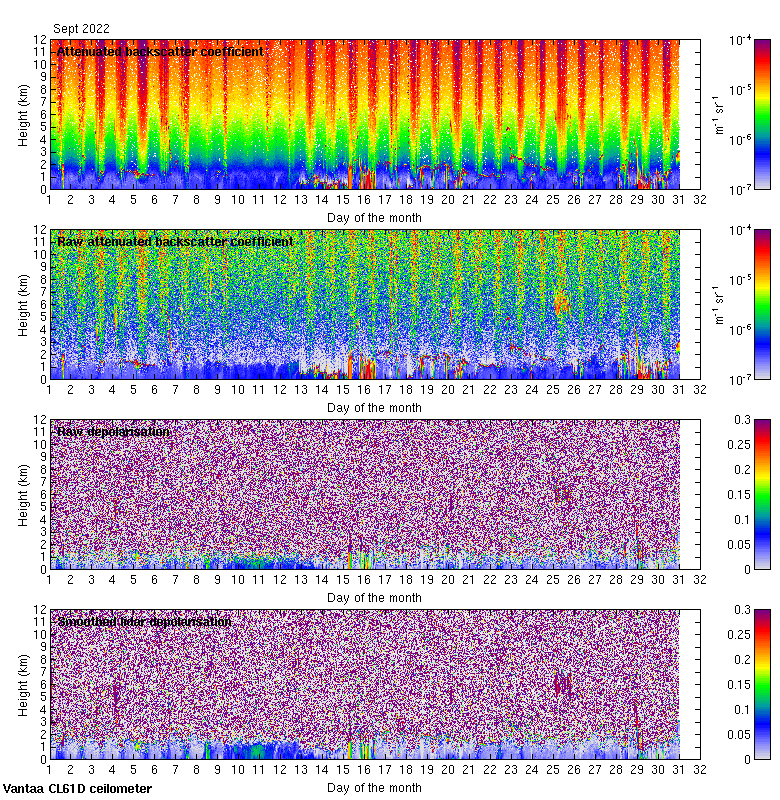Image resolution: width=780 pixels, height=800 pixels.
Task: Click the 'Vantaa CL61D ceilometer' caption
Action: point(77,789)
